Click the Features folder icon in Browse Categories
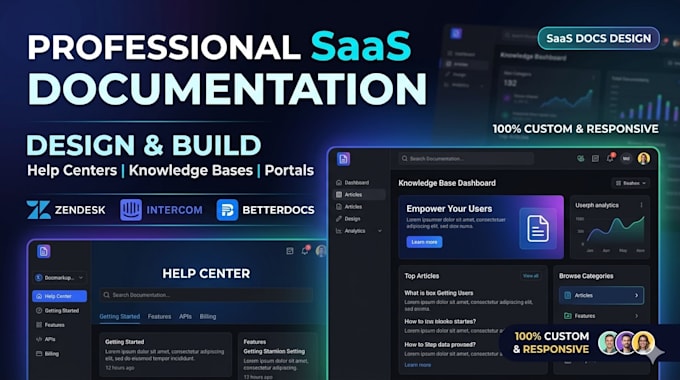The image size is (680, 380). point(567,316)
